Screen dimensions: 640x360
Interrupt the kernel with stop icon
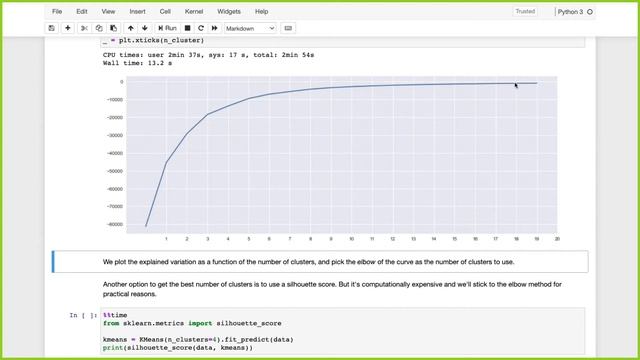[187, 28]
